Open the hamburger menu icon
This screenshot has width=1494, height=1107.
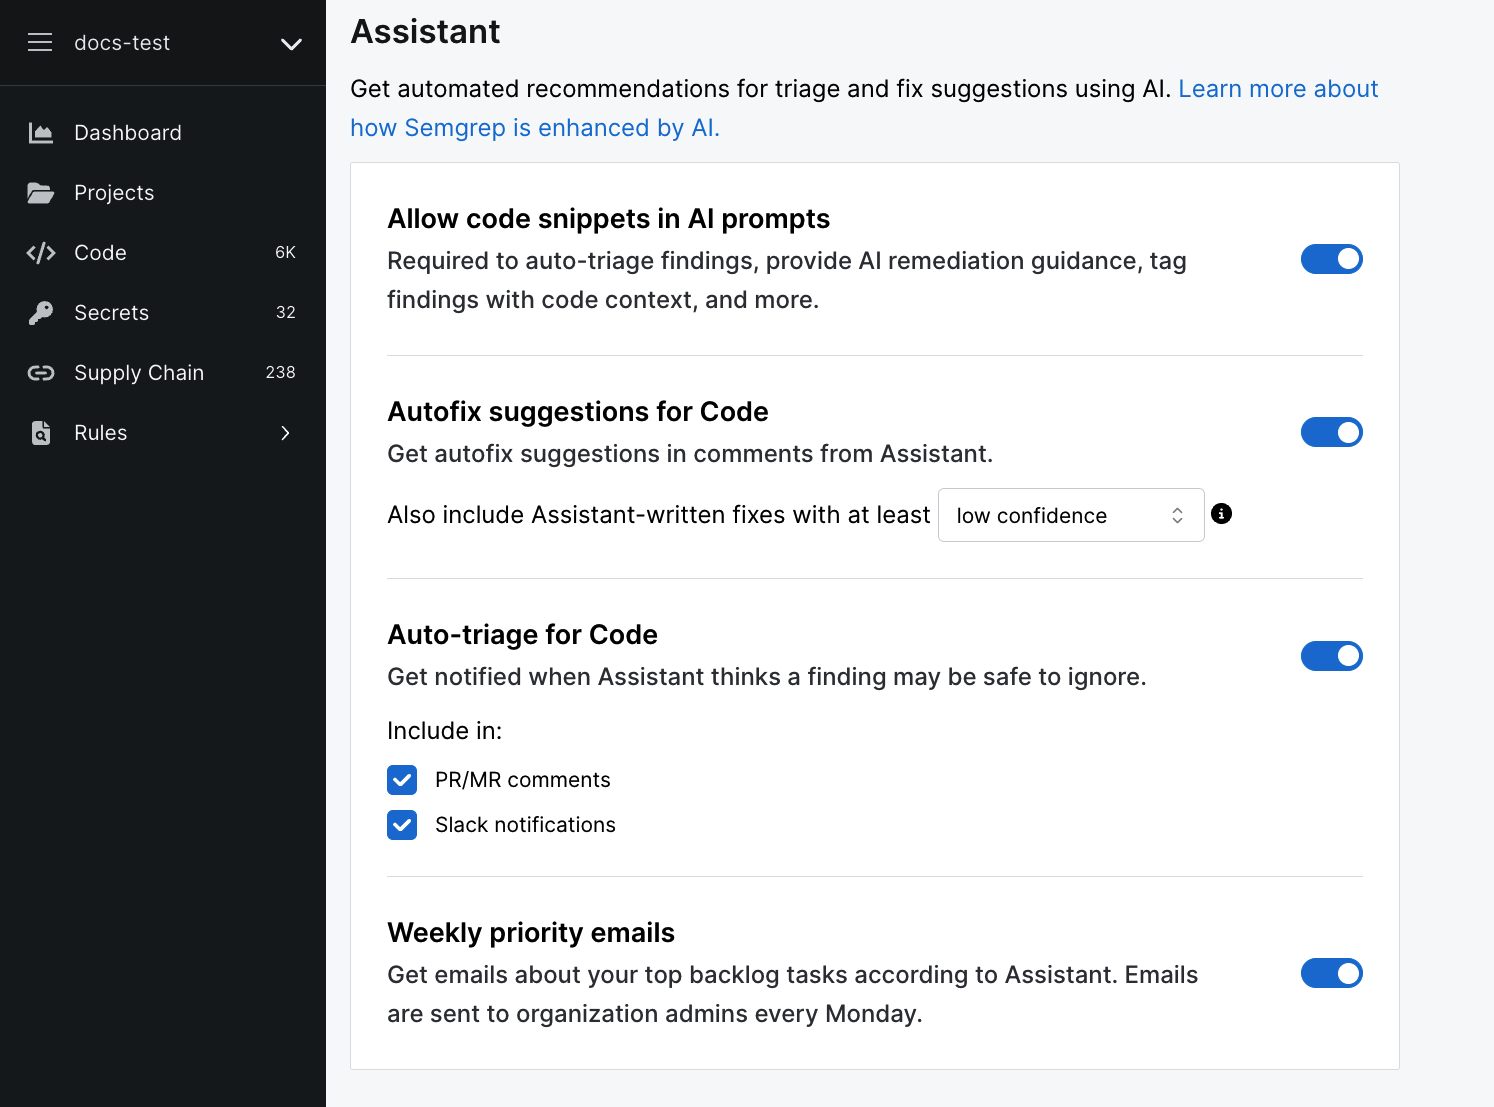[40, 42]
